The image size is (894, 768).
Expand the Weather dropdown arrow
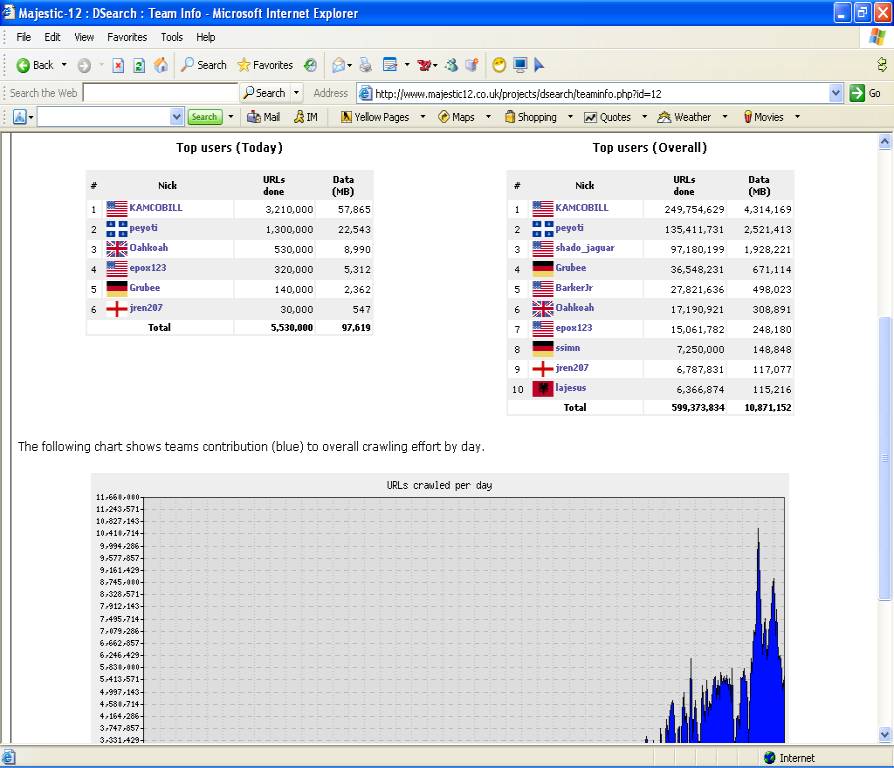725,116
